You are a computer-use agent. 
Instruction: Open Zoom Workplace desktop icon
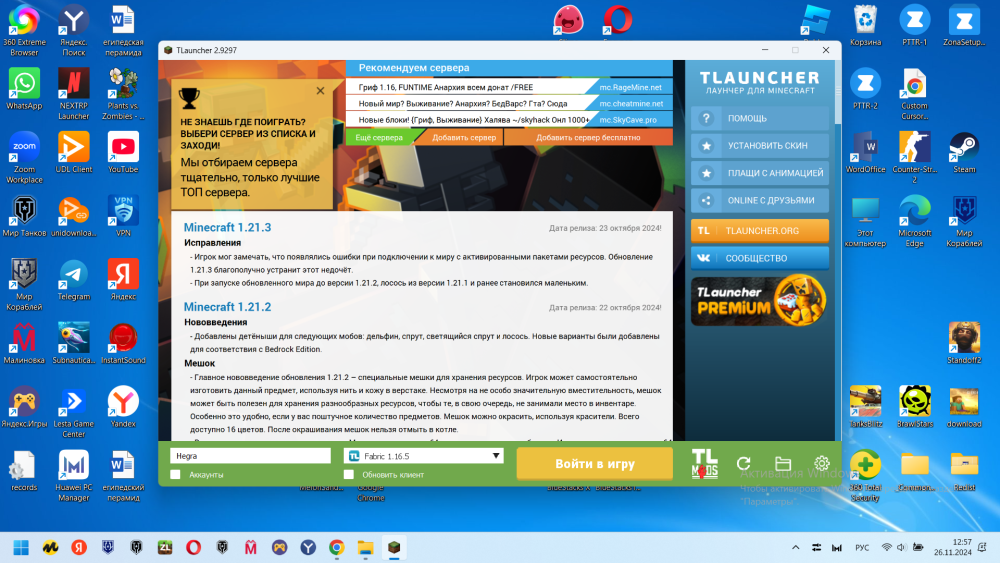[x=24, y=157]
